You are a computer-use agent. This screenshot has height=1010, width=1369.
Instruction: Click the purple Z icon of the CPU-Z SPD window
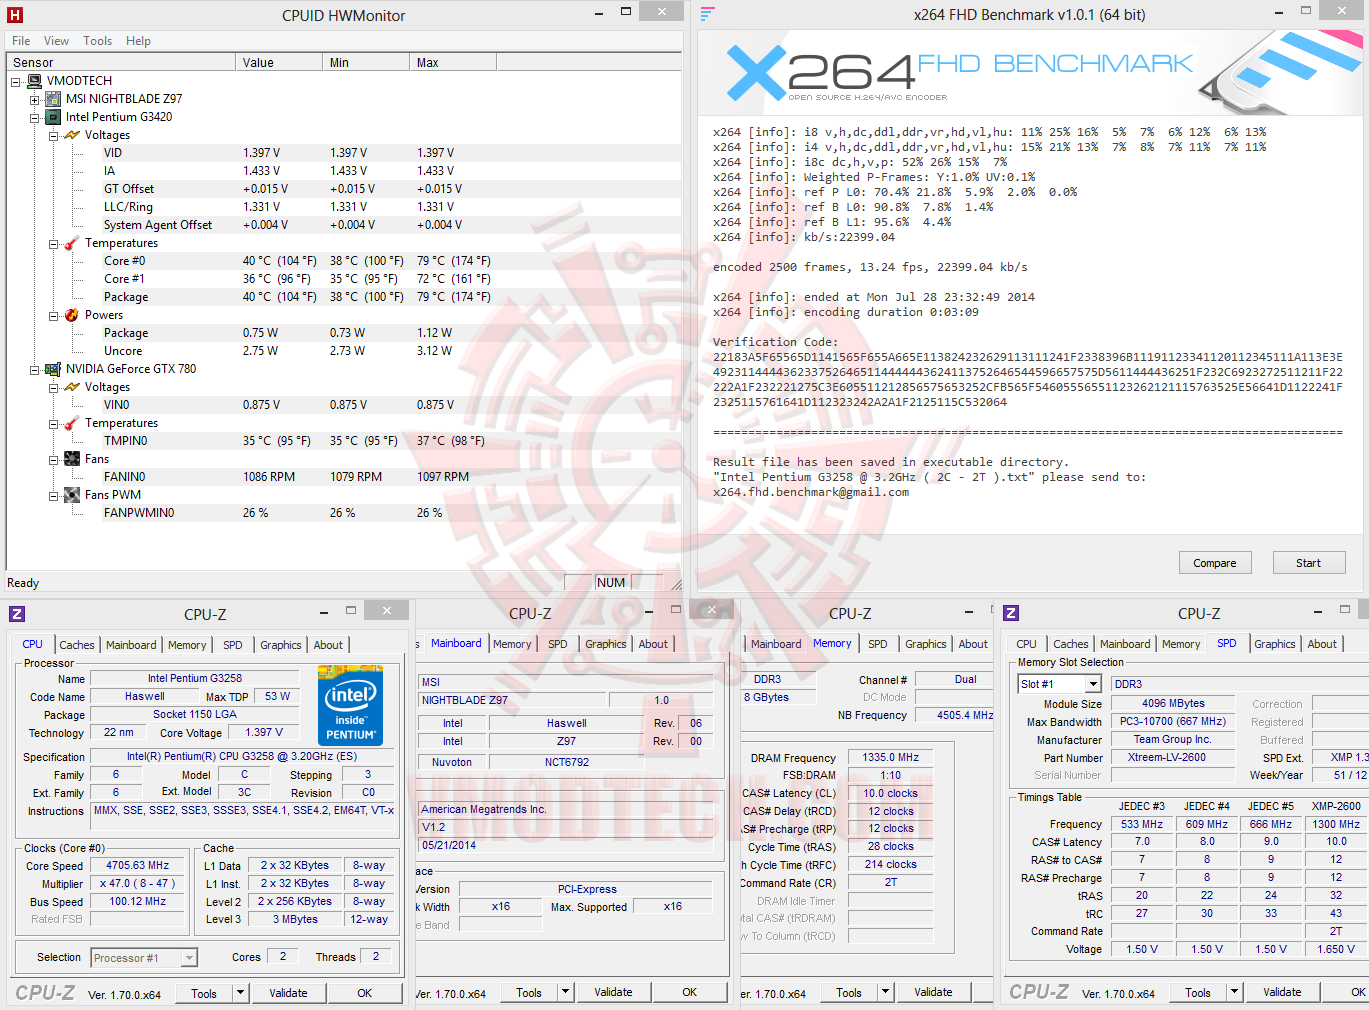point(1011,613)
